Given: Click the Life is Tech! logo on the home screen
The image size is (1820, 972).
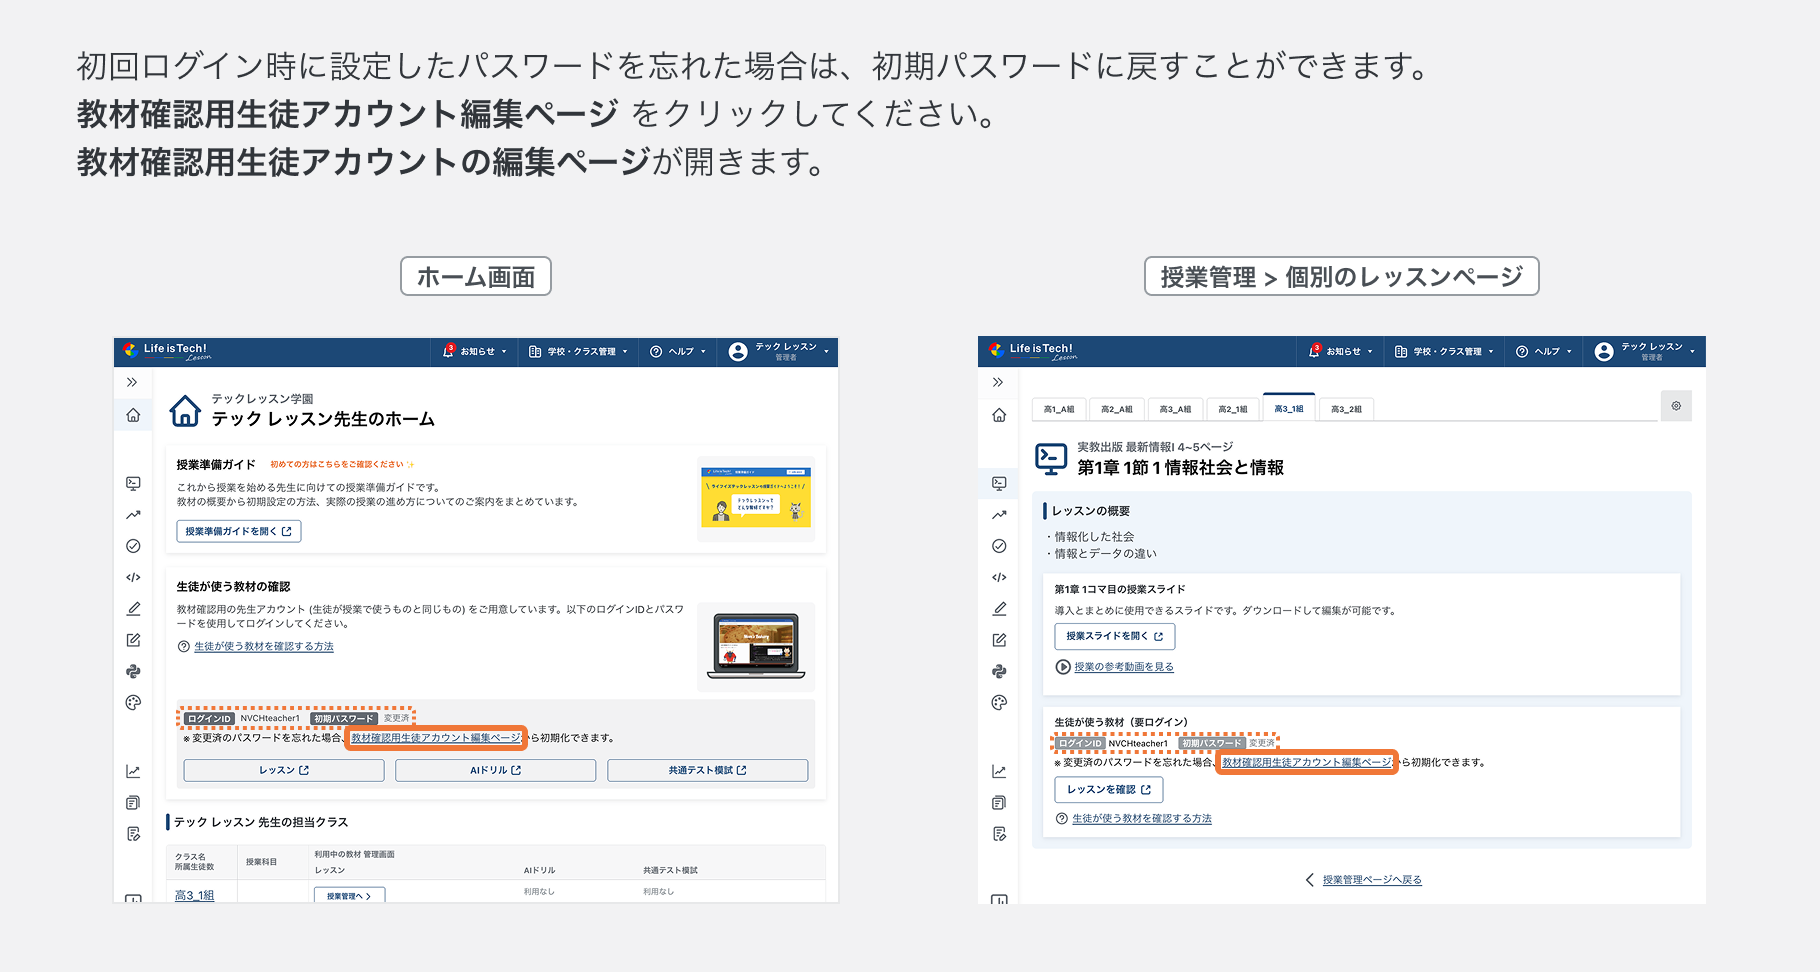Looking at the screenshot, I should click(x=167, y=351).
